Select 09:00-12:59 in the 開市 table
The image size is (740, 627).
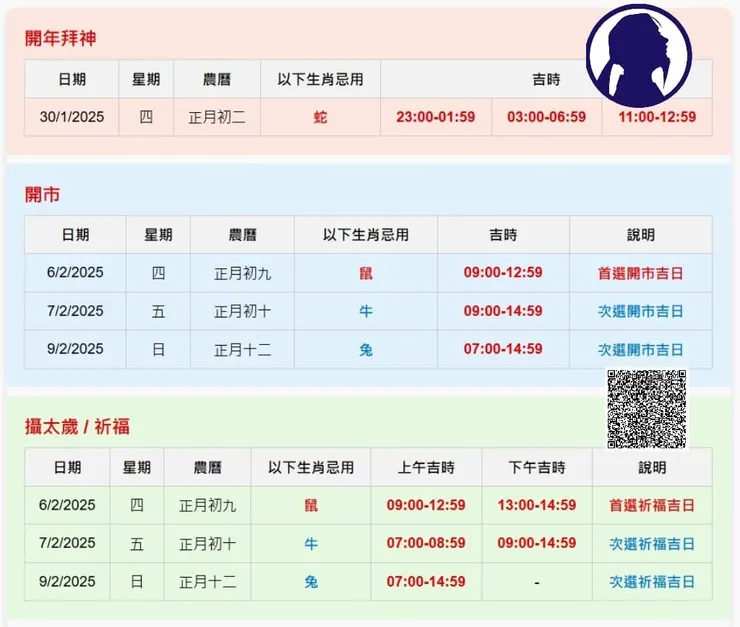pos(503,273)
